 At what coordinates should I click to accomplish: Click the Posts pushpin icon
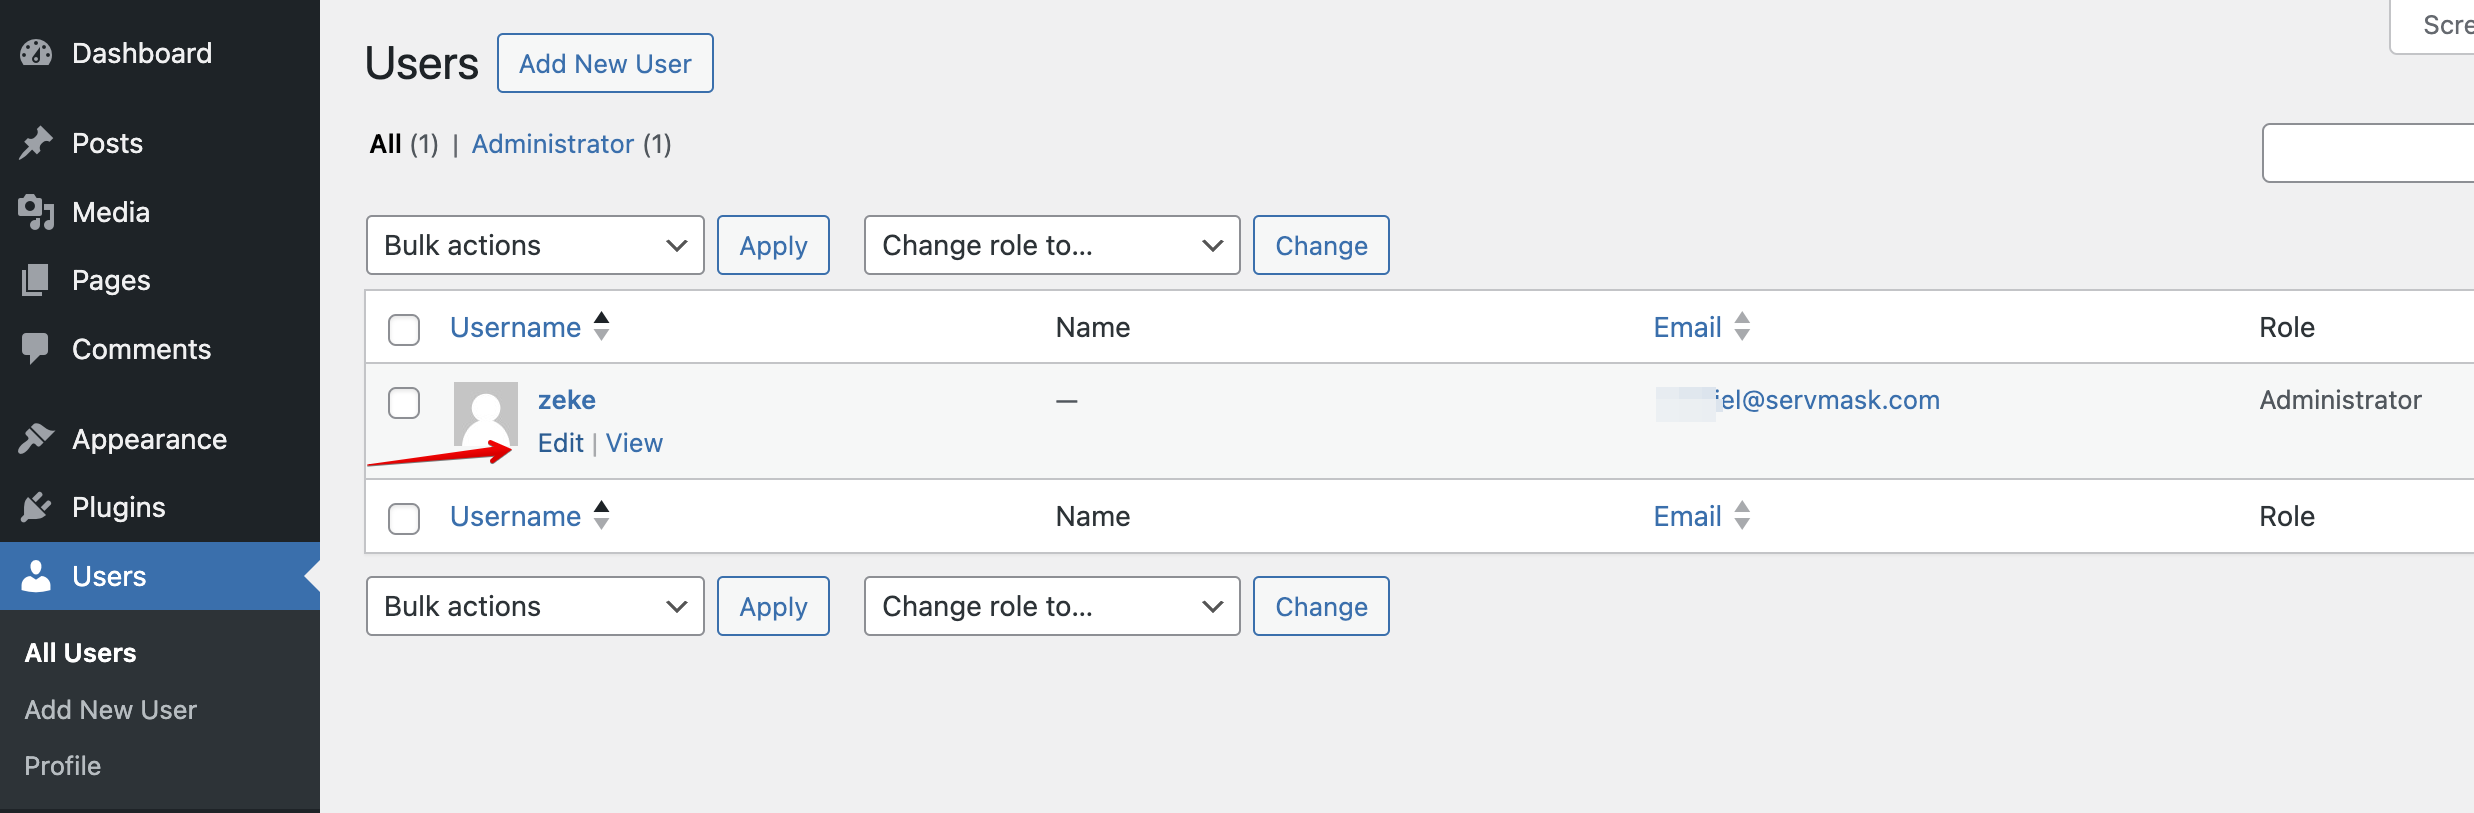tap(36, 143)
